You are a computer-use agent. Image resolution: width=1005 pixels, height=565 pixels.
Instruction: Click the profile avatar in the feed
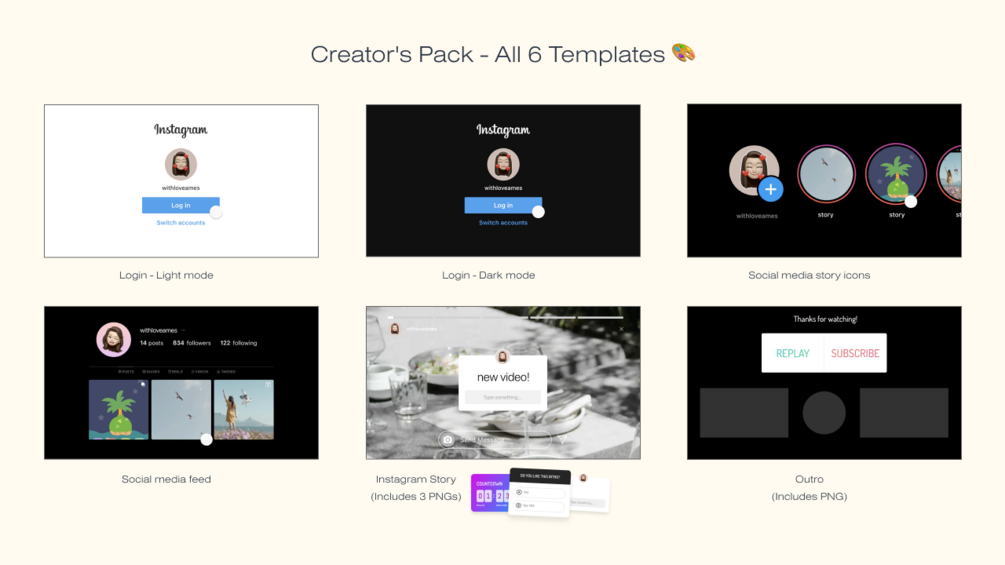pos(113,340)
